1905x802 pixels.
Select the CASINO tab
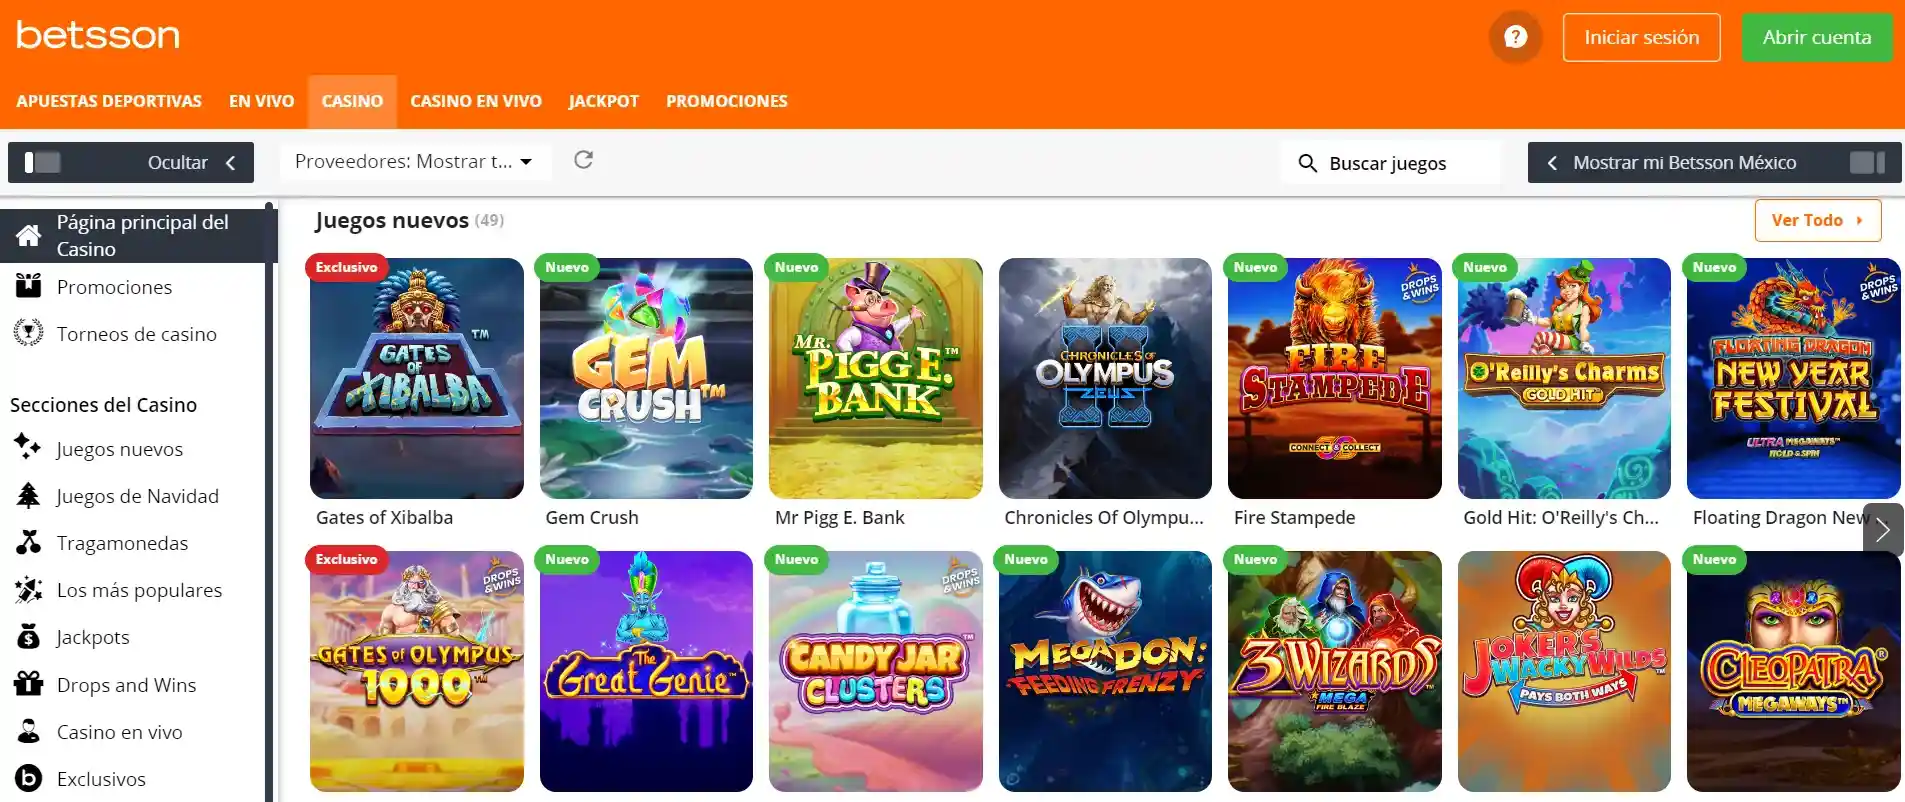352,101
